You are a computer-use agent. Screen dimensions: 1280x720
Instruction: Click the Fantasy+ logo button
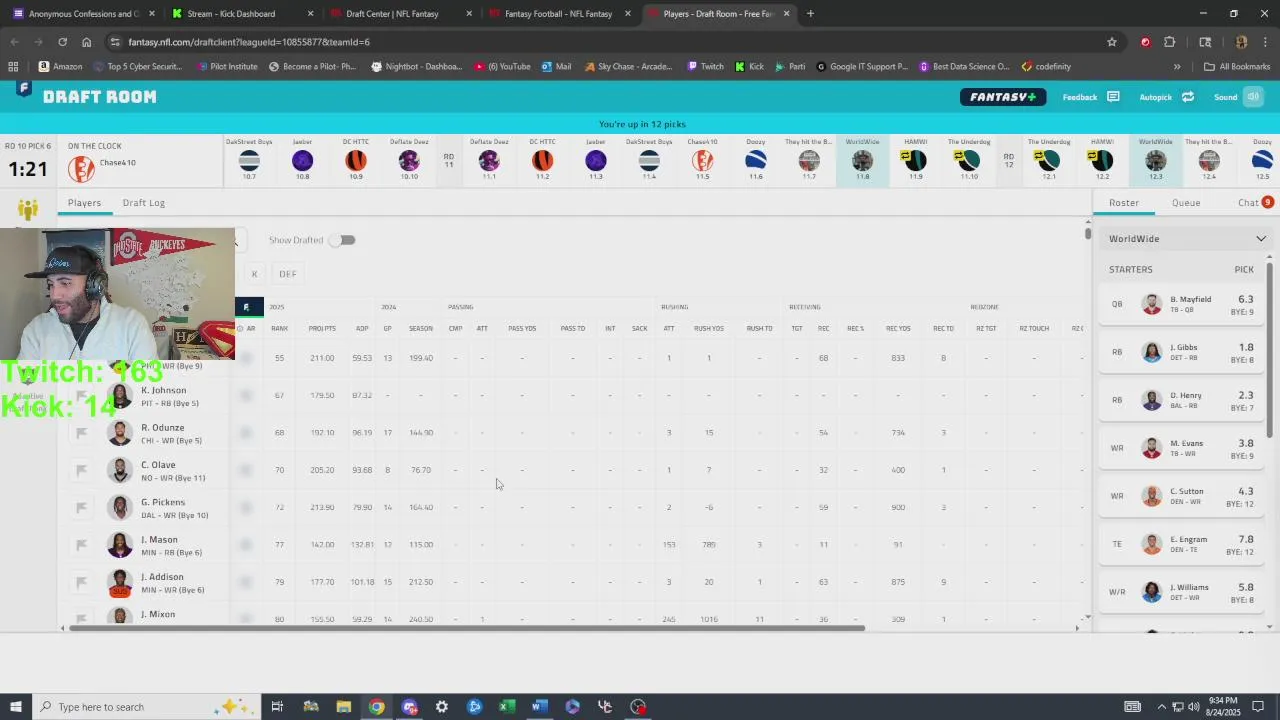coord(1003,97)
